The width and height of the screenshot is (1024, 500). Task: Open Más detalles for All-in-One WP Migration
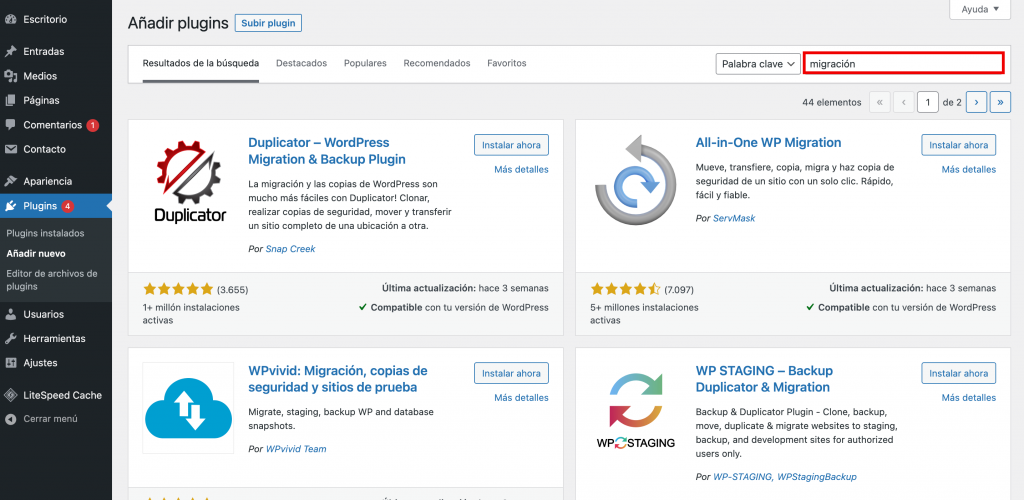click(968, 170)
